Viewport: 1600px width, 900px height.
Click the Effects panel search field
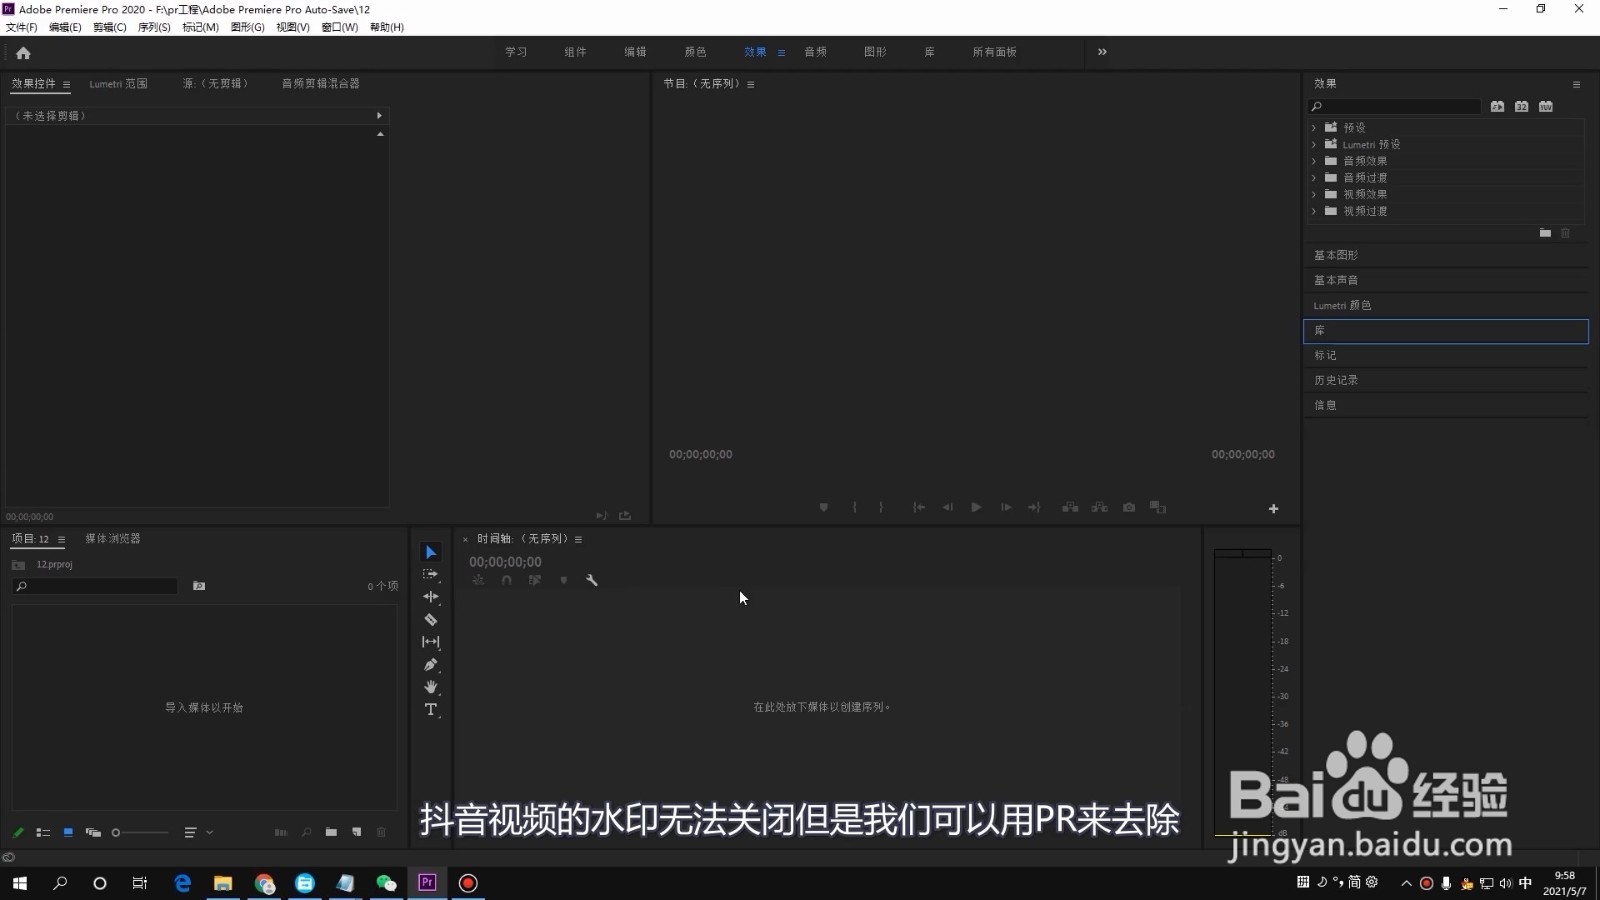[x=1395, y=106]
